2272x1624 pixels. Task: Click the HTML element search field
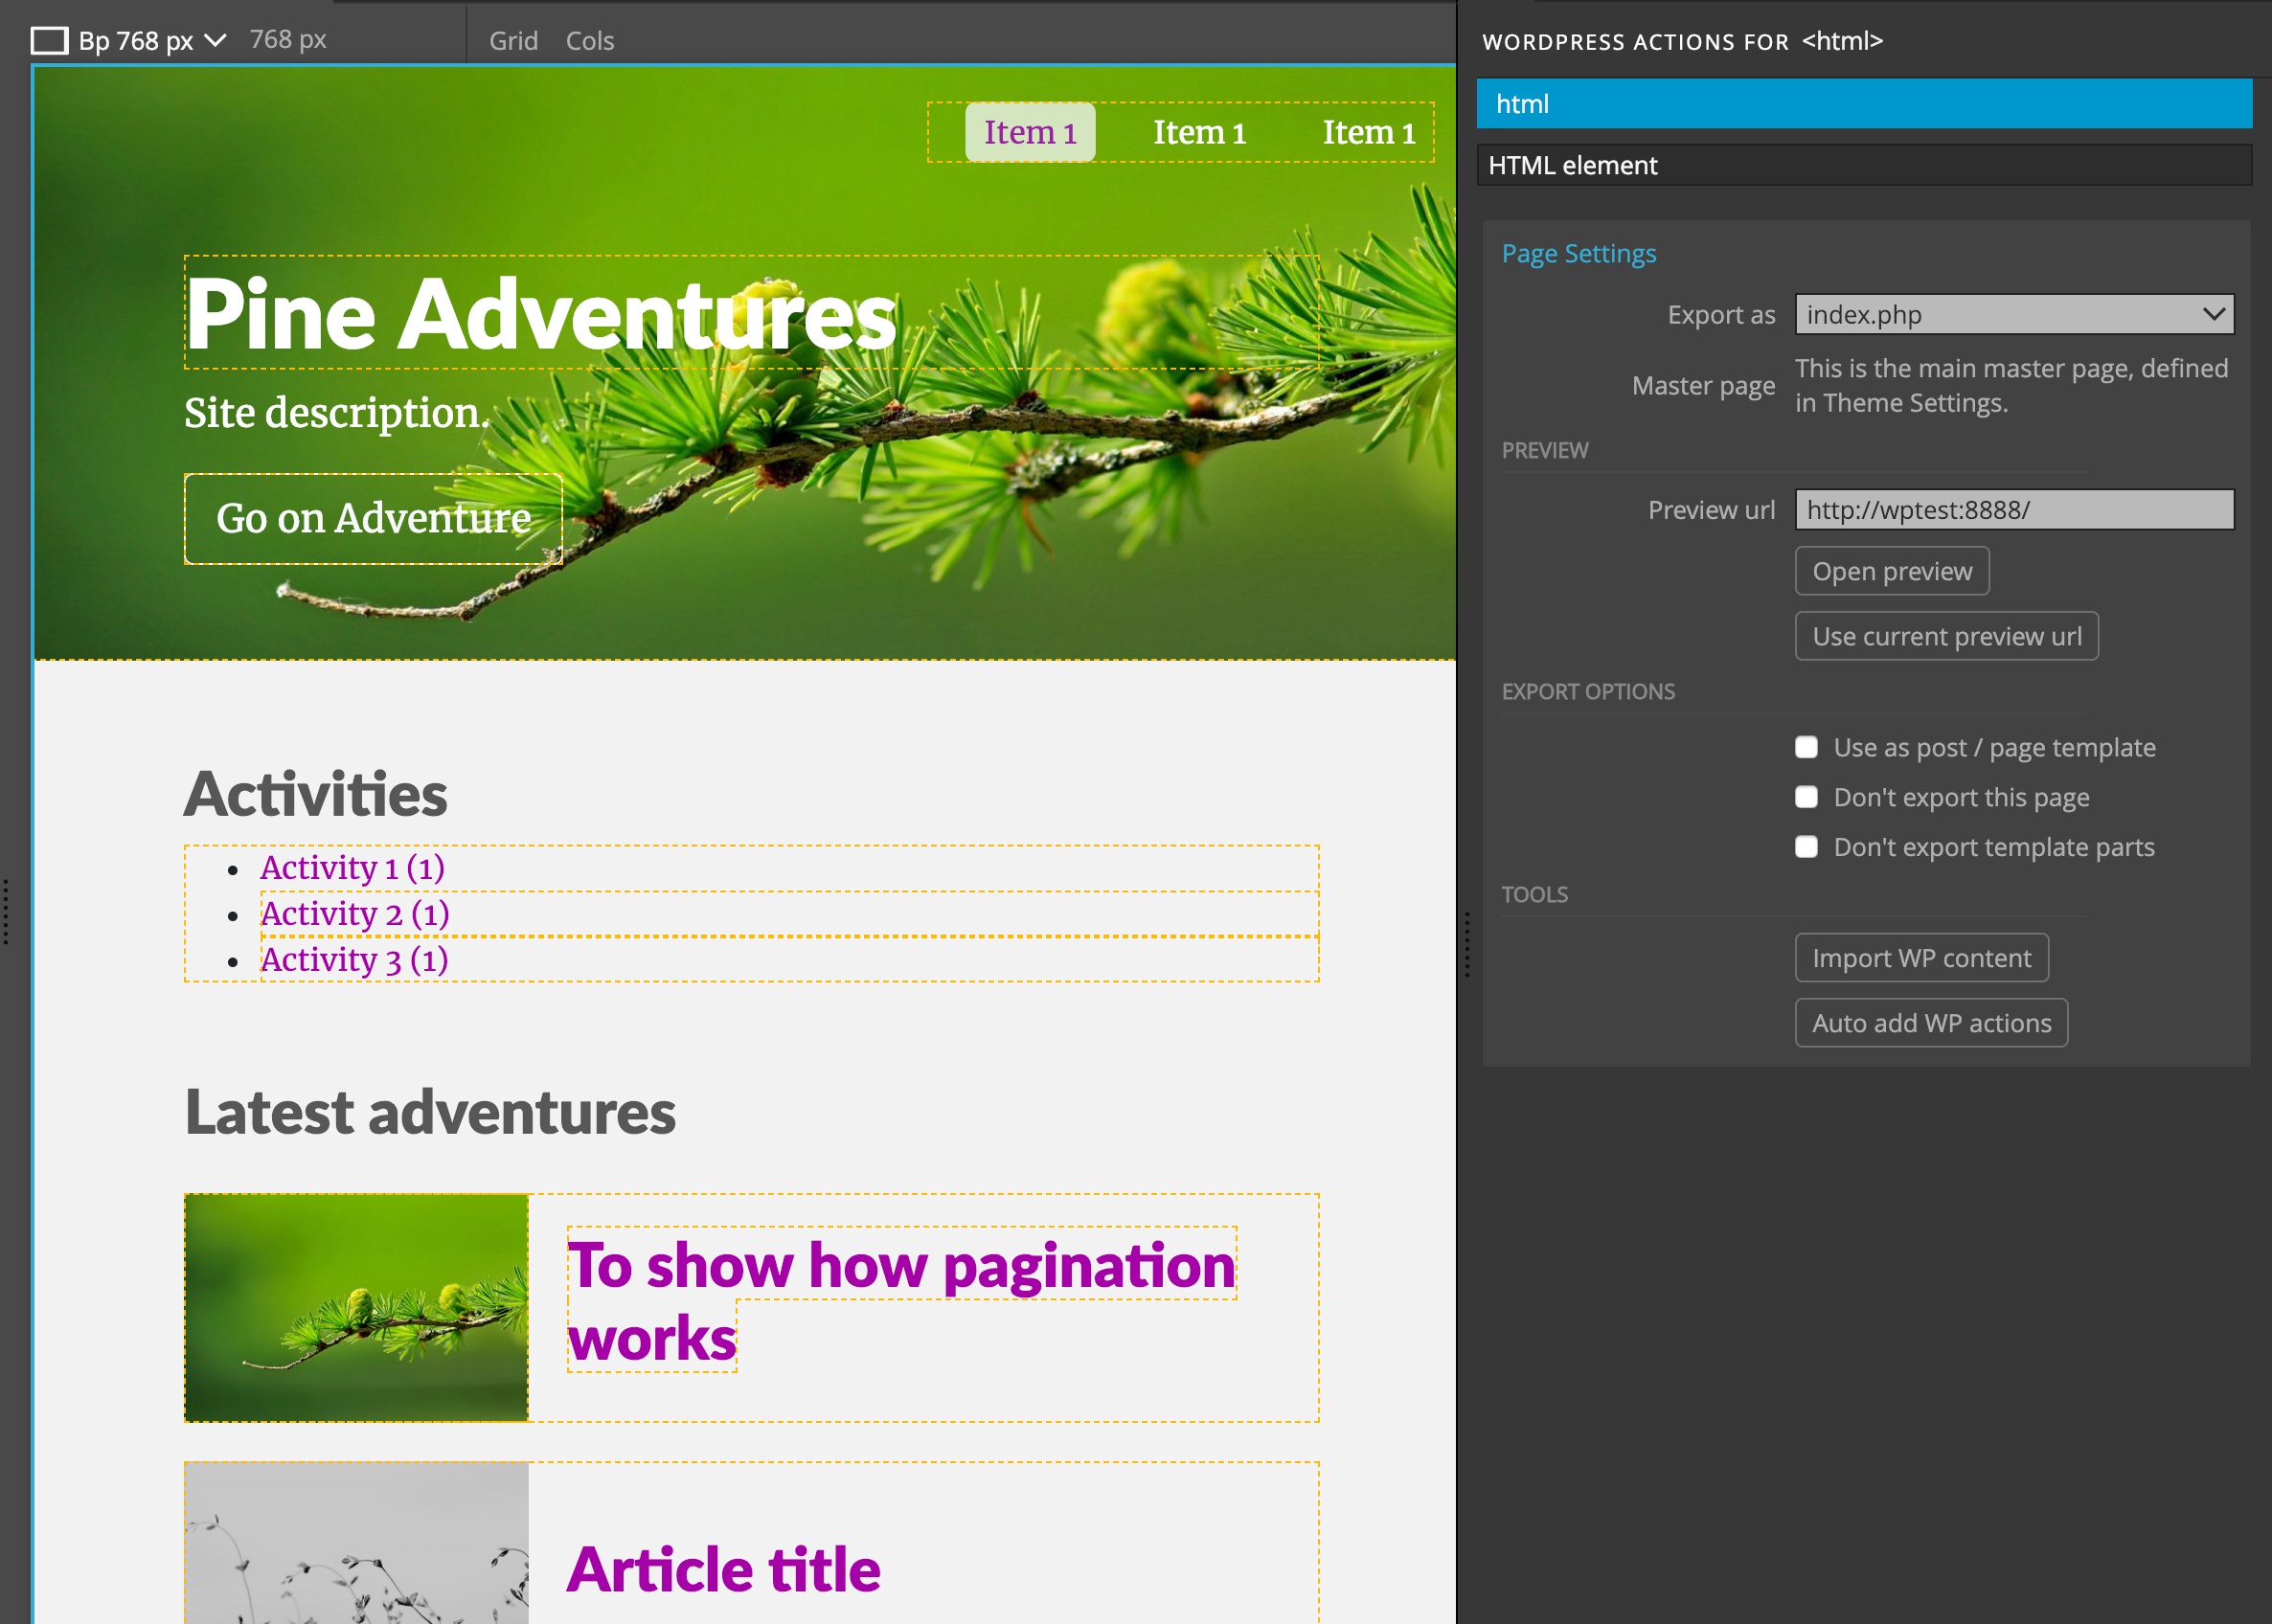pyautogui.click(x=1864, y=165)
